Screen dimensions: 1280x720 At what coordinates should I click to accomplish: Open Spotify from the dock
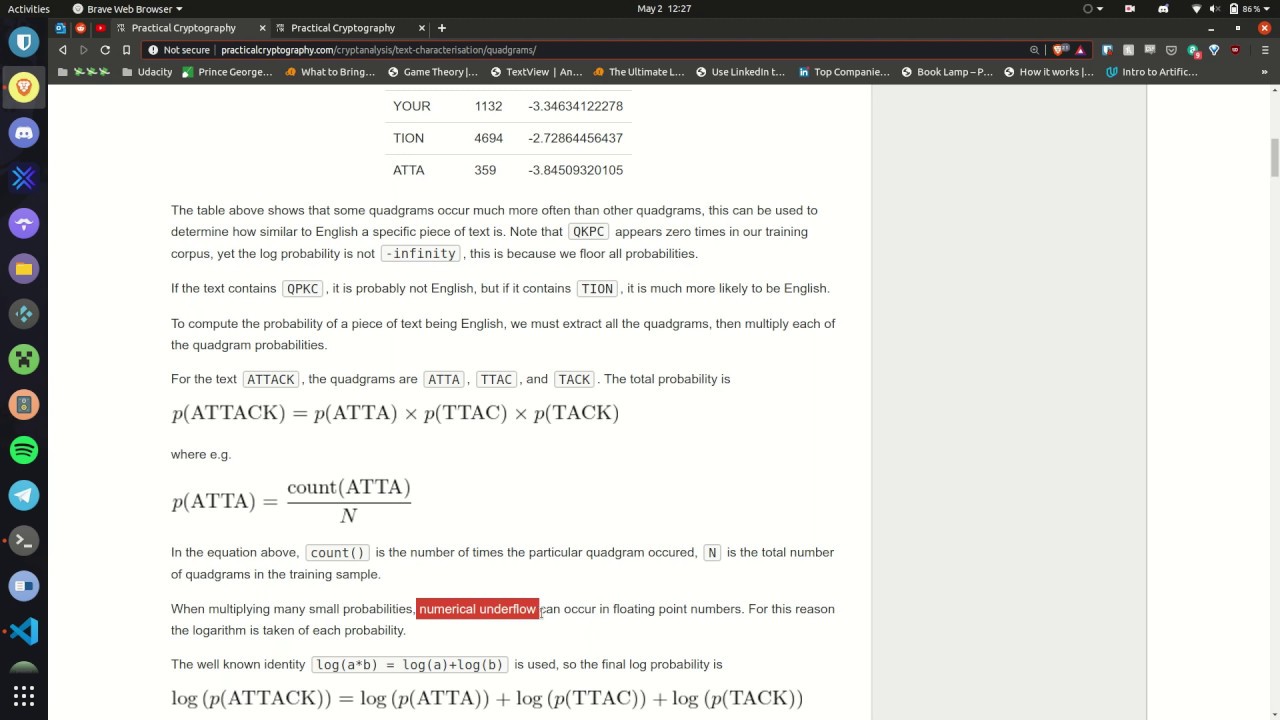(x=24, y=450)
